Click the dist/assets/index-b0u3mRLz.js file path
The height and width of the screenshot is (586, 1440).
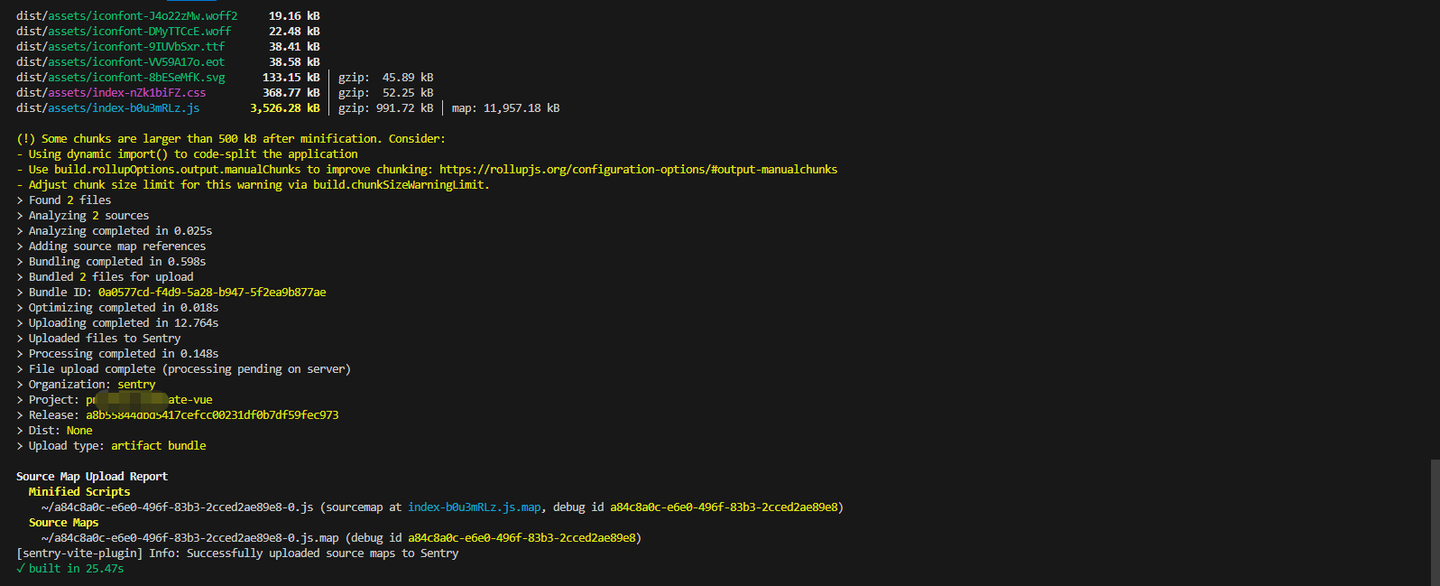(x=108, y=108)
